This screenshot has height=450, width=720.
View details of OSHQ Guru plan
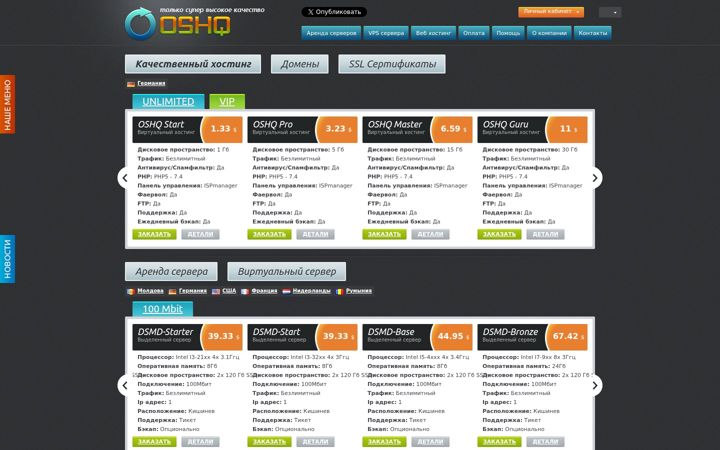click(545, 234)
